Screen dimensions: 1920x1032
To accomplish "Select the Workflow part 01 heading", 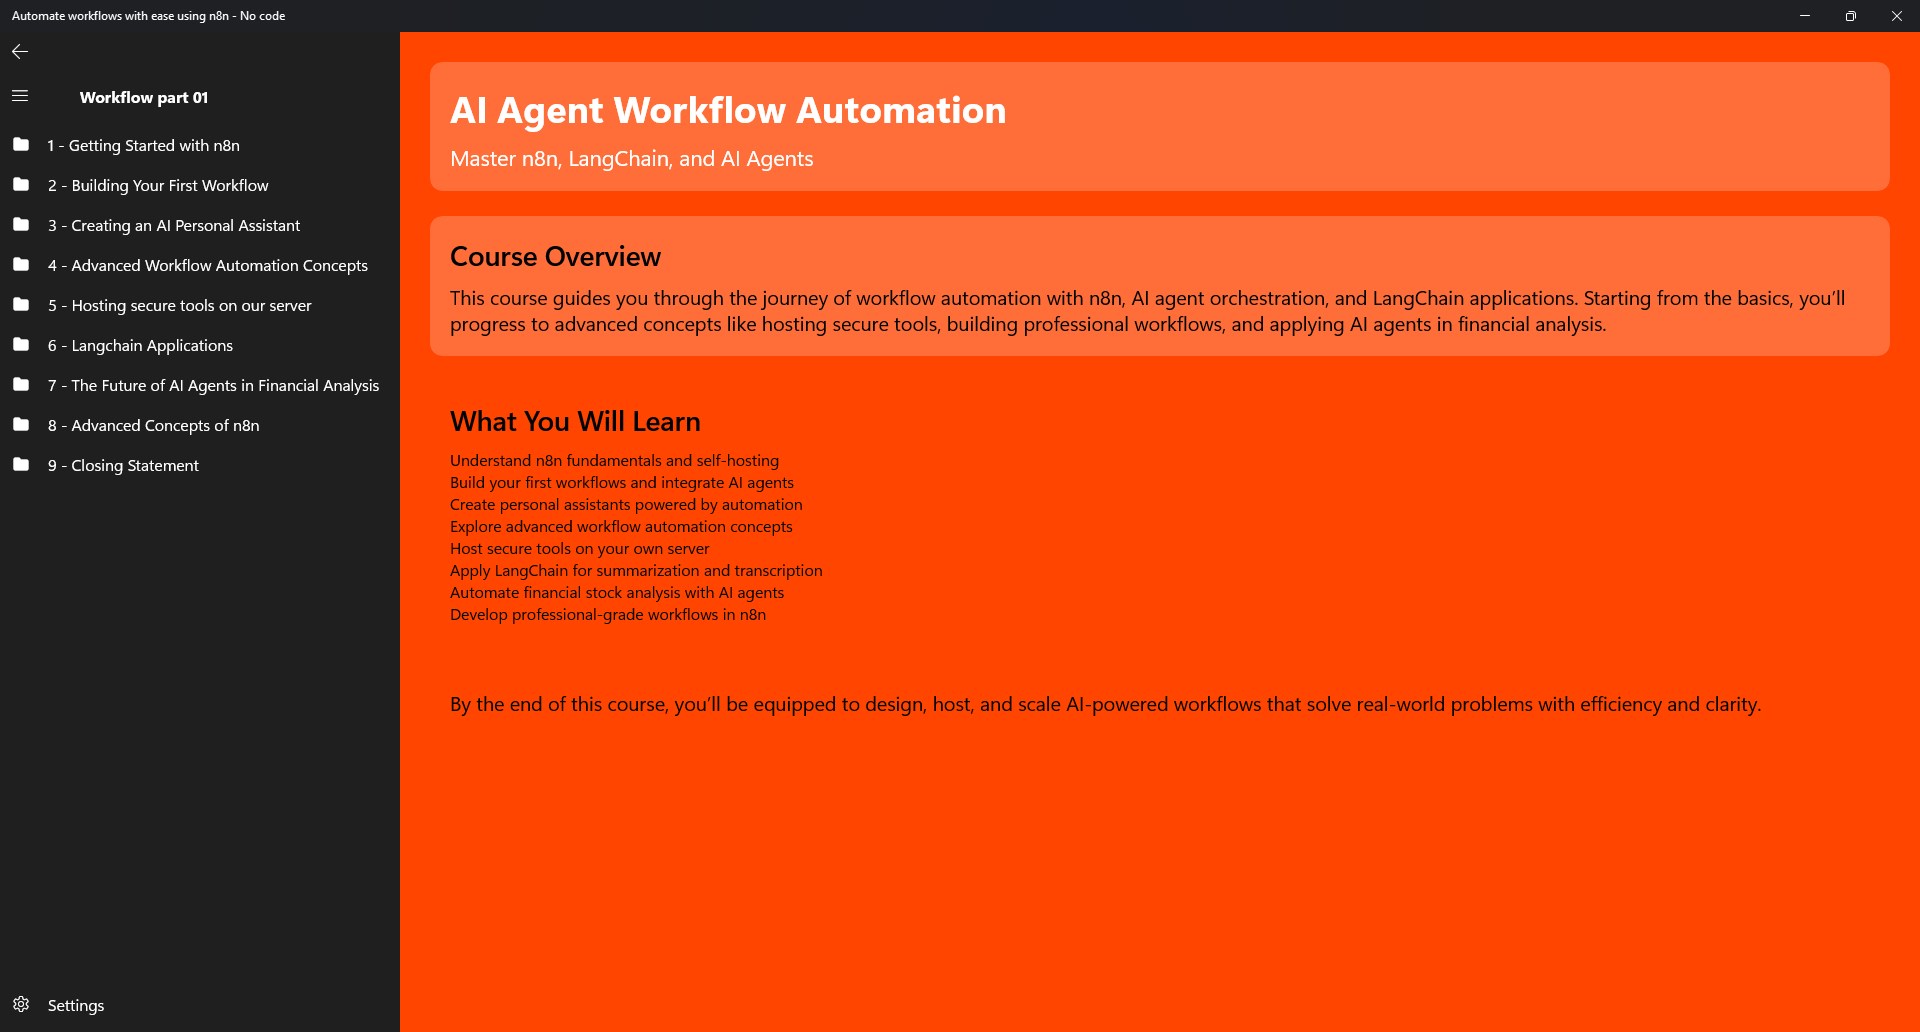I will [144, 97].
